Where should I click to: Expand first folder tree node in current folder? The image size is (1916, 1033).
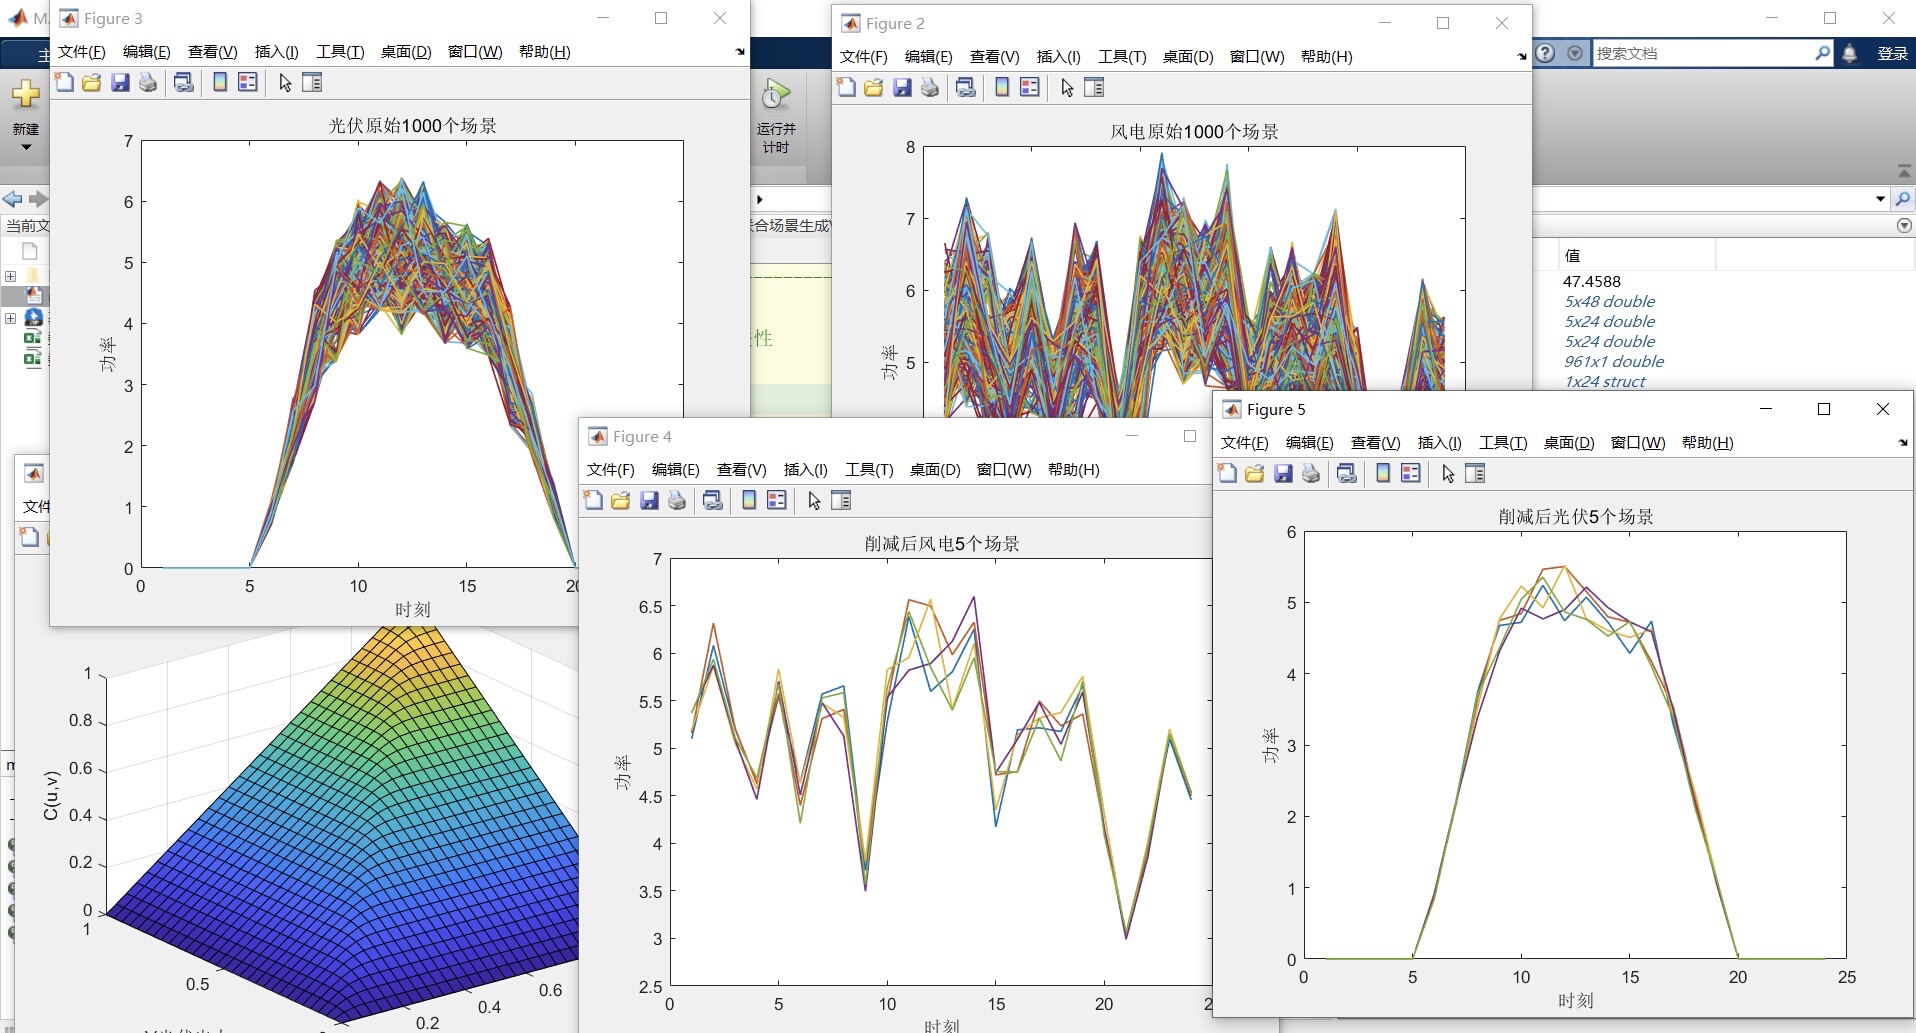(x=10, y=276)
